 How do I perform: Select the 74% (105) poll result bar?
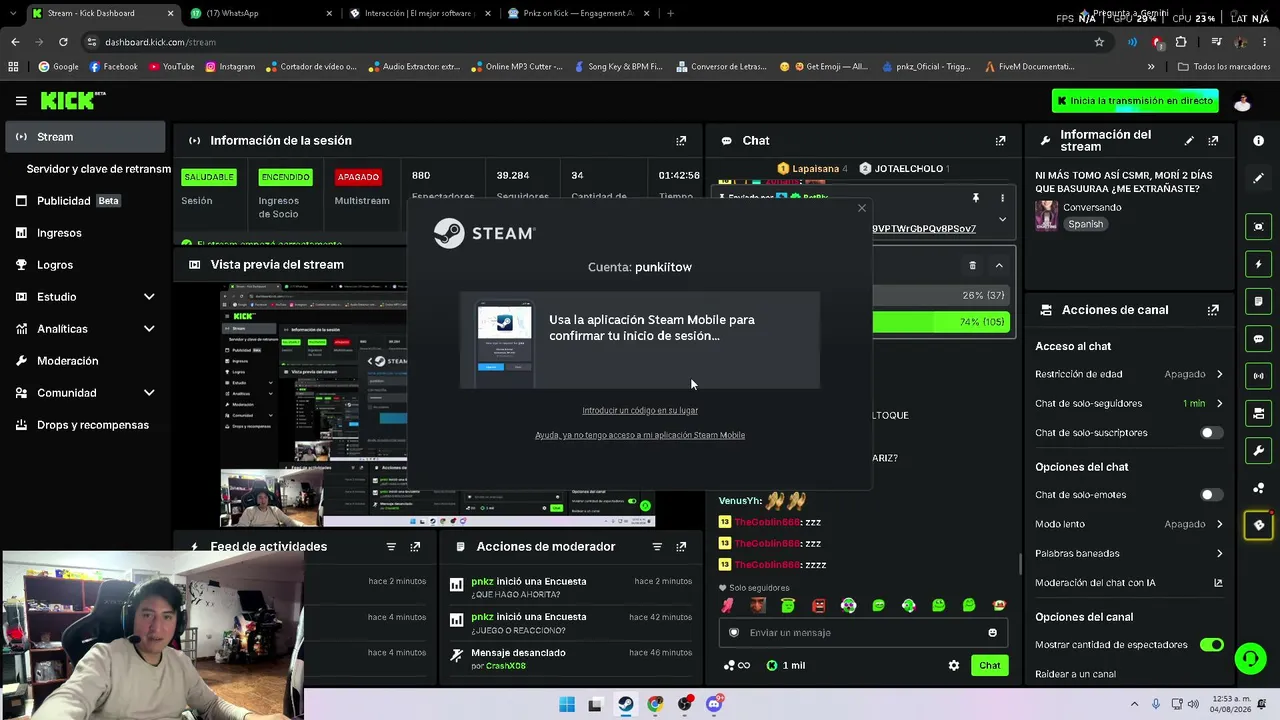point(941,322)
